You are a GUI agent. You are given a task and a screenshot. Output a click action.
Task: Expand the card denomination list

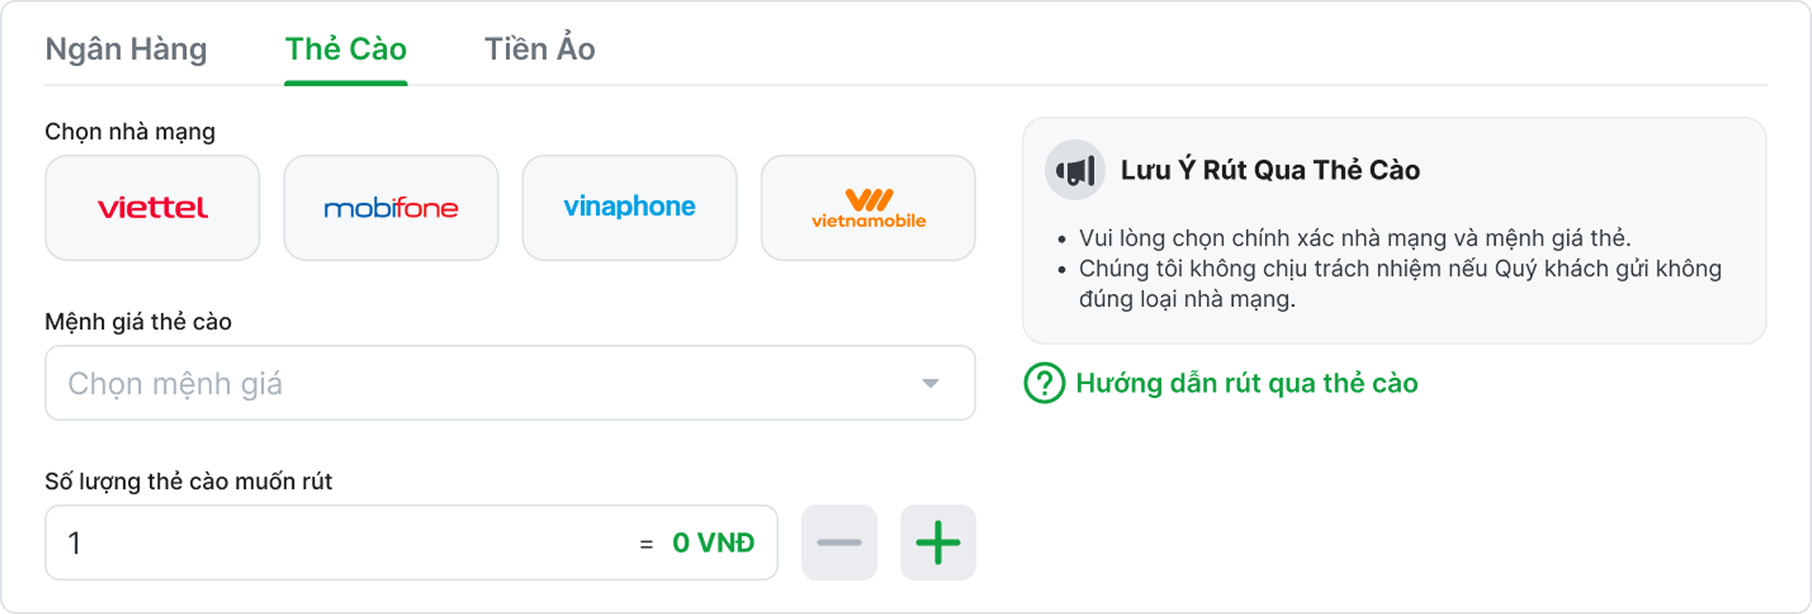(x=509, y=383)
